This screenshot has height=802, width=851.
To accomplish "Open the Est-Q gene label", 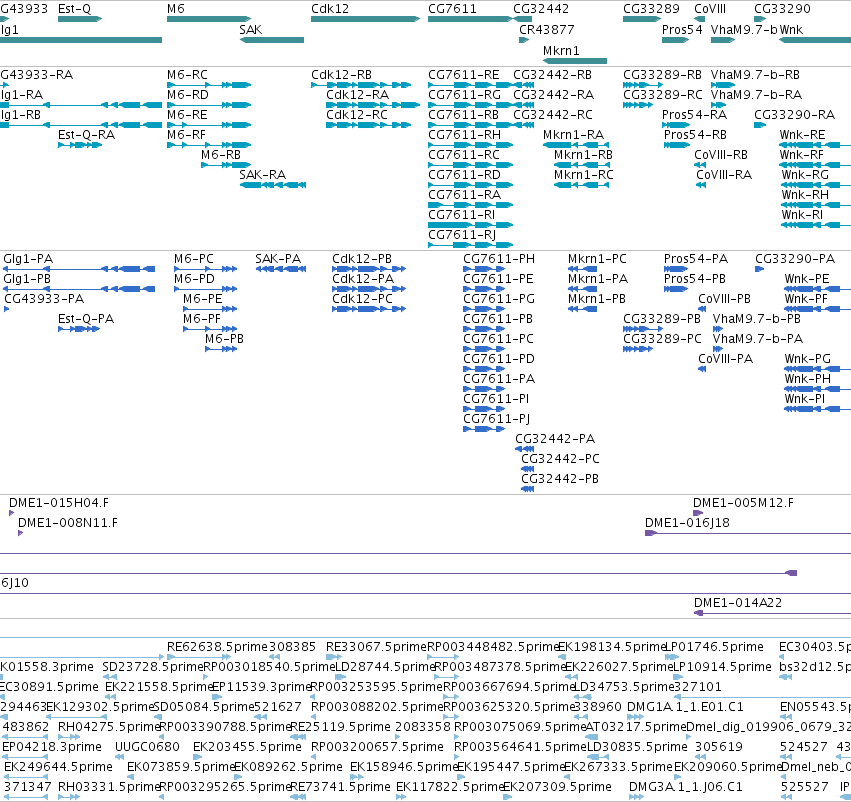I will click(x=74, y=9).
